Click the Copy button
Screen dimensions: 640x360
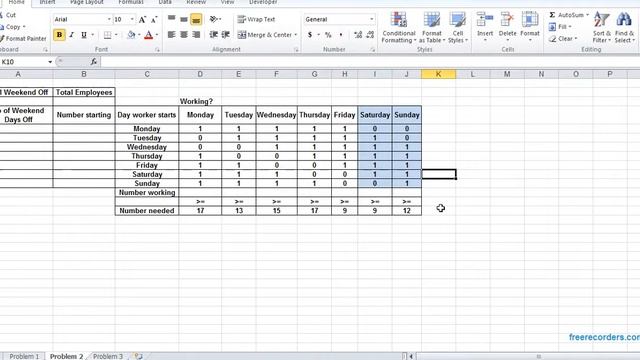[x=13, y=27]
